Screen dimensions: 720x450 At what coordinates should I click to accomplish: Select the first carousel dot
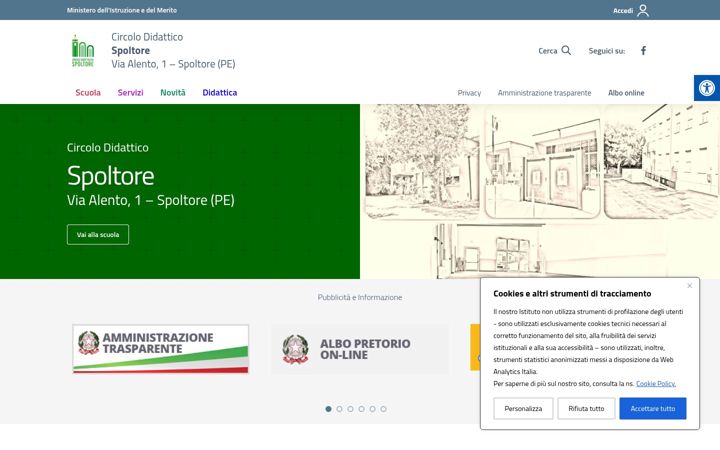coord(328,409)
